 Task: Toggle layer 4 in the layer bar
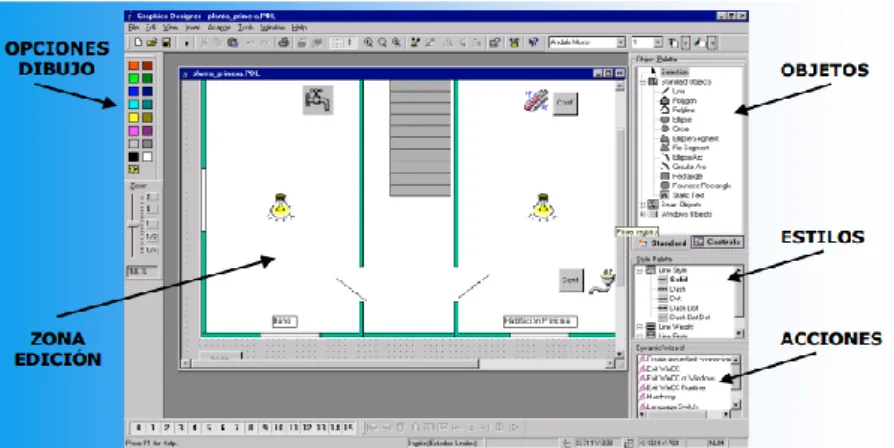pos(194,427)
